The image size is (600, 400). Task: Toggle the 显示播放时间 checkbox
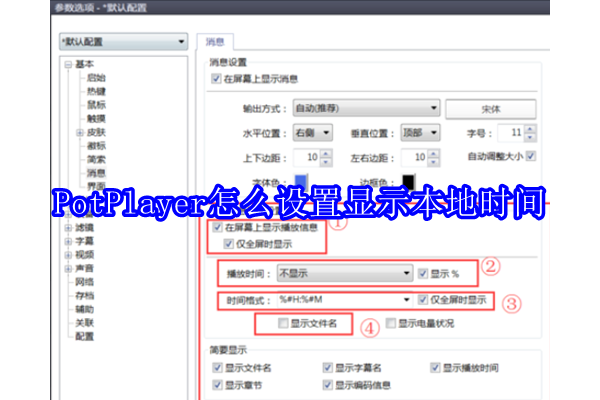coord(435,368)
